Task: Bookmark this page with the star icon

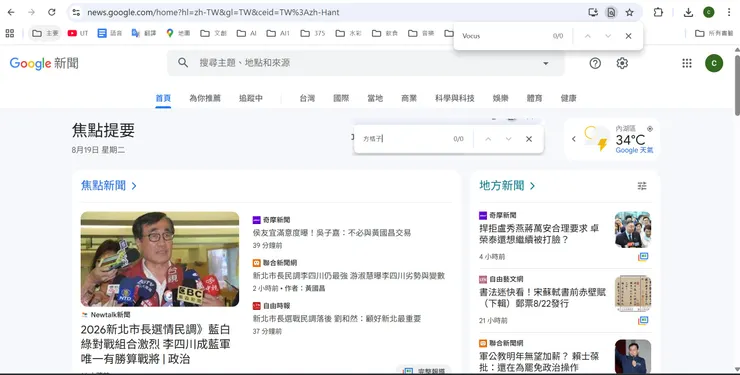Action: point(630,12)
